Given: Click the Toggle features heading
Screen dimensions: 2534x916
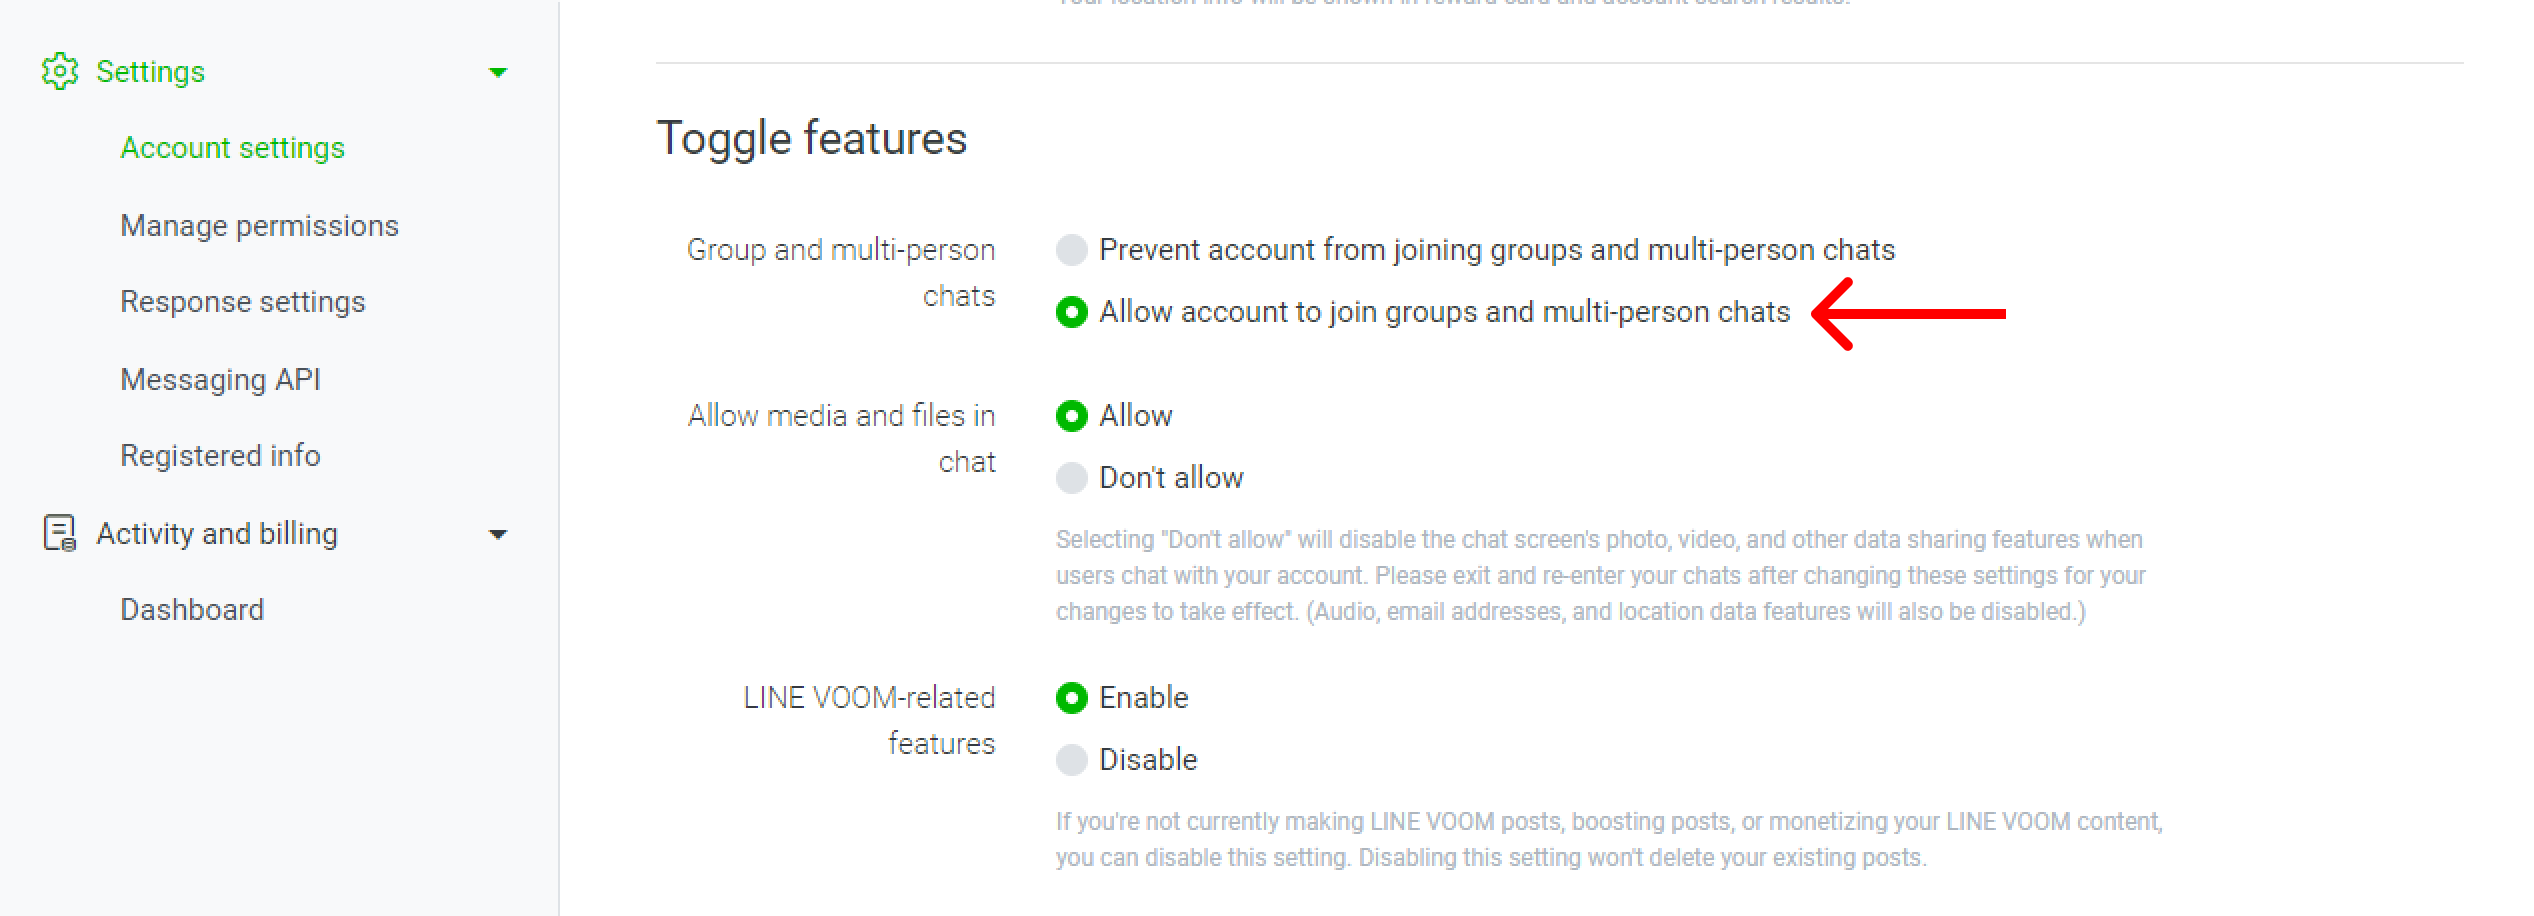Looking at the screenshot, I should point(811,139).
